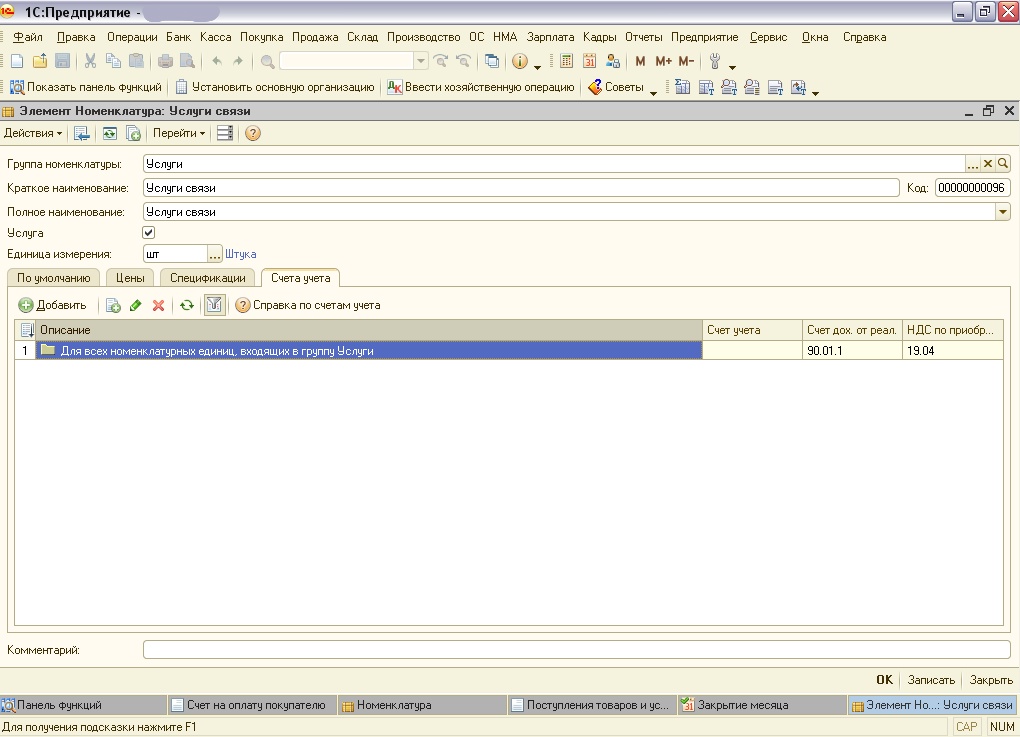Click into the Комментарий input field
Image resolution: width=1020 pixels, height=737 pixels.
pos(576,650)
